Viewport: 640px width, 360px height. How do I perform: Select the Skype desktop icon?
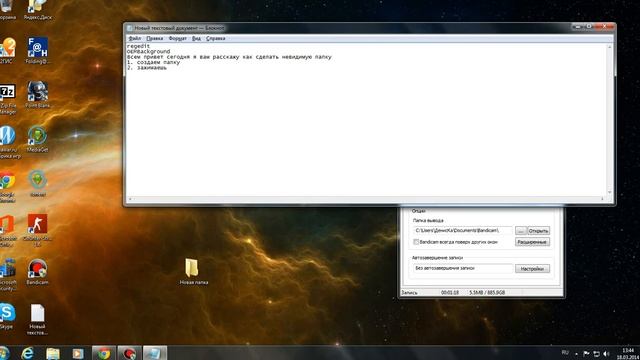pos(7,316)
